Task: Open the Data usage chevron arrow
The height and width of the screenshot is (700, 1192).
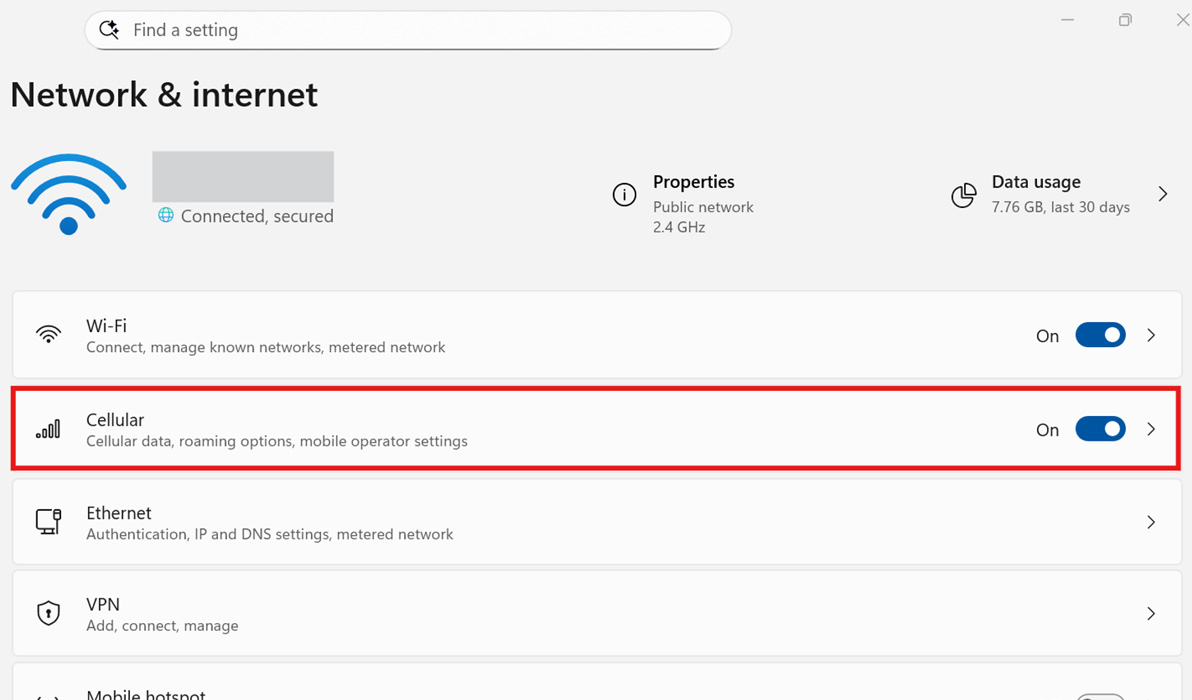Action: (1162, 194)
